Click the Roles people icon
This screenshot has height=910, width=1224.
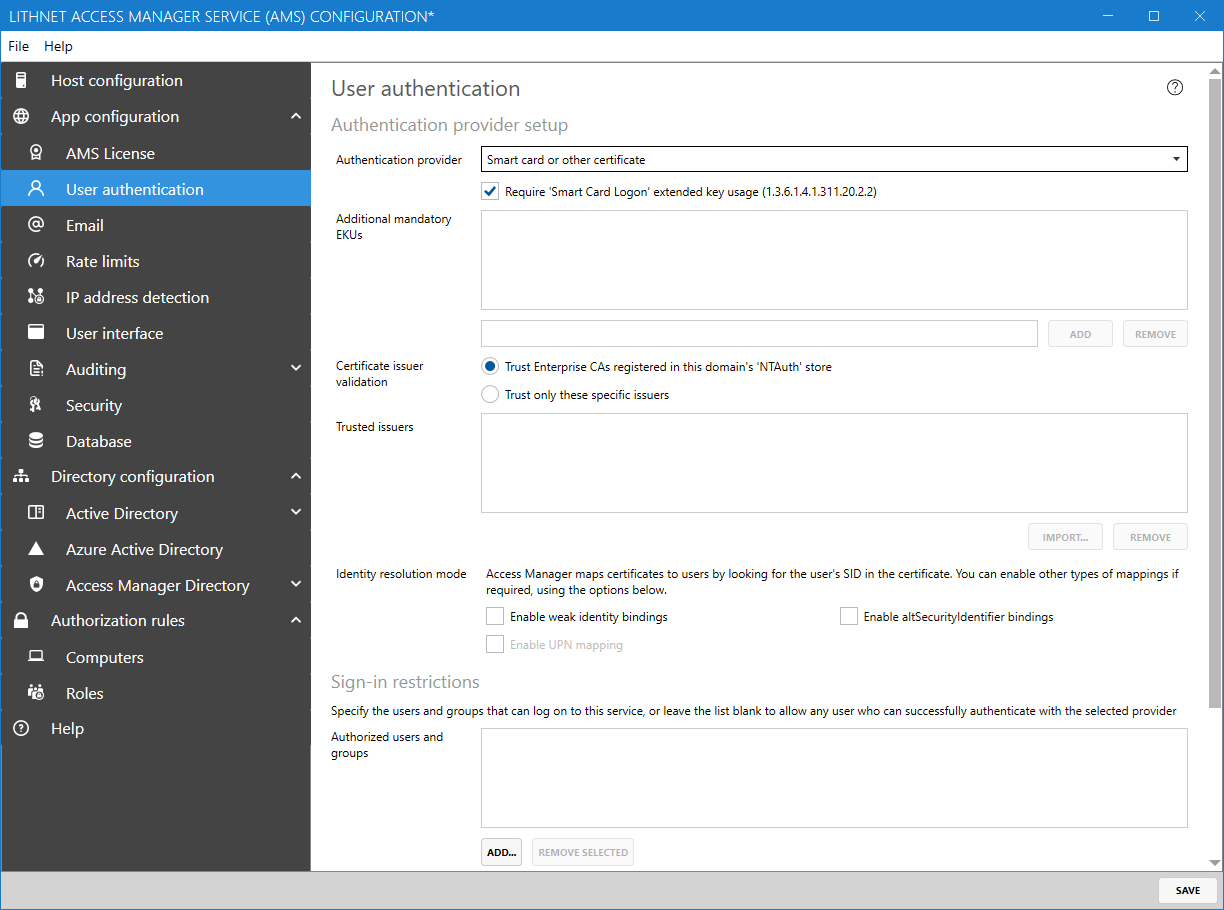[x=36, y=693]
